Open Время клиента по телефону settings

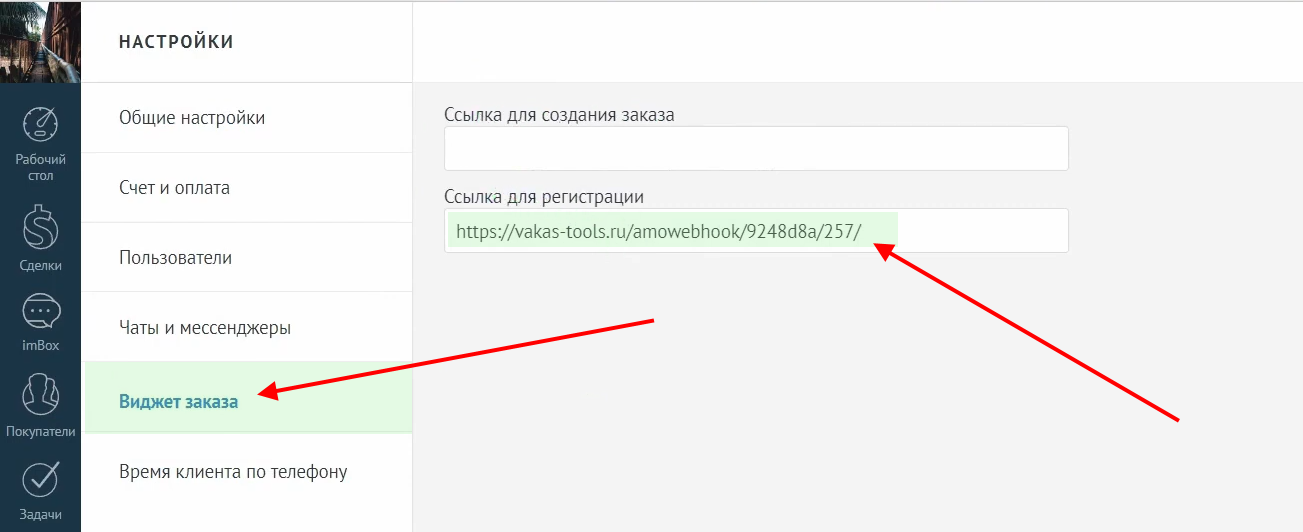coord(233,472)
